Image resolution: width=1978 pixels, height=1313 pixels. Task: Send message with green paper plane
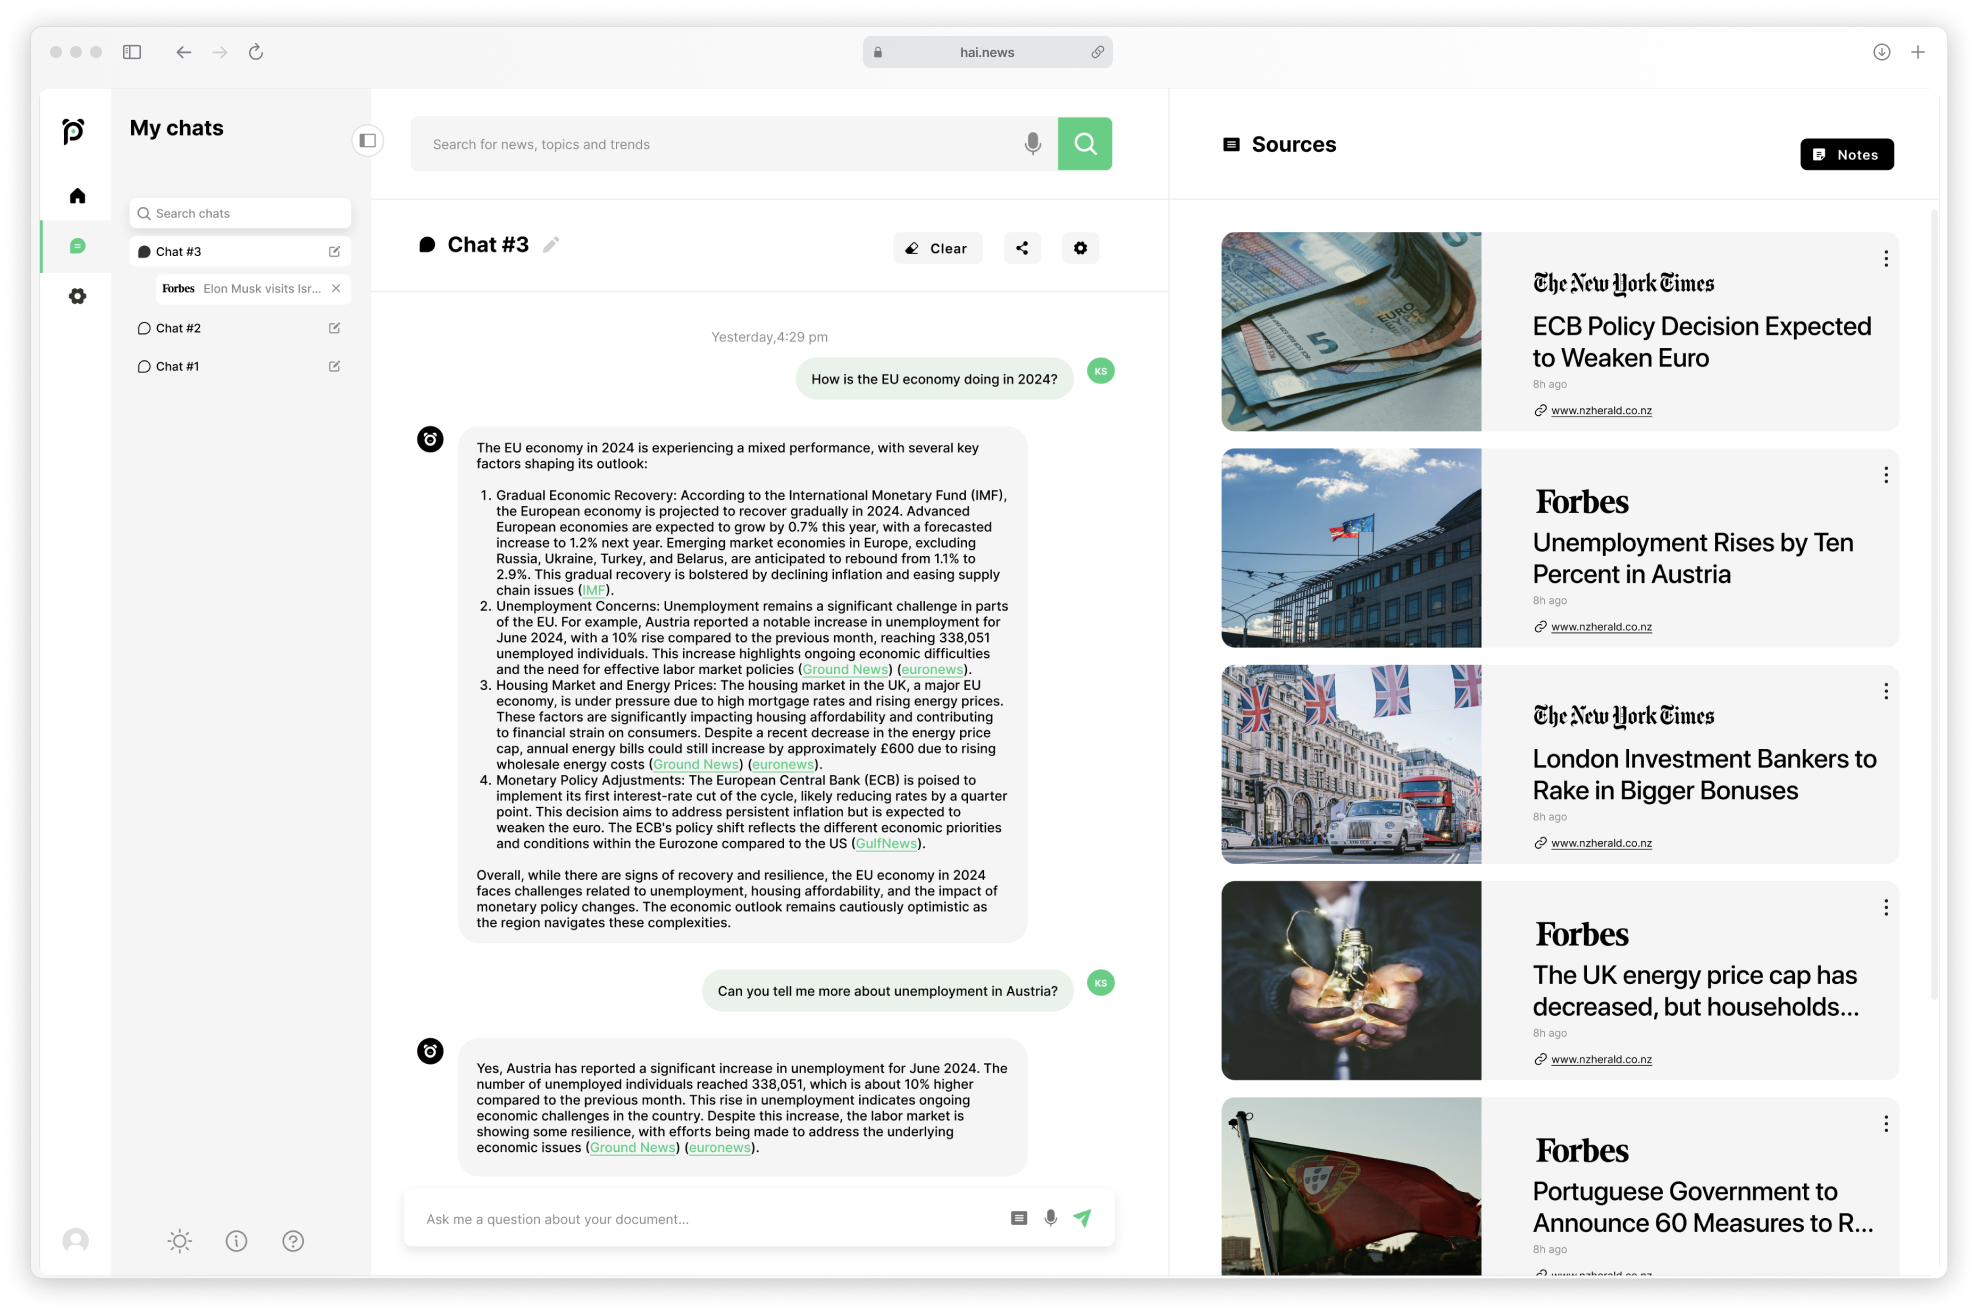click(1082, 1218)
